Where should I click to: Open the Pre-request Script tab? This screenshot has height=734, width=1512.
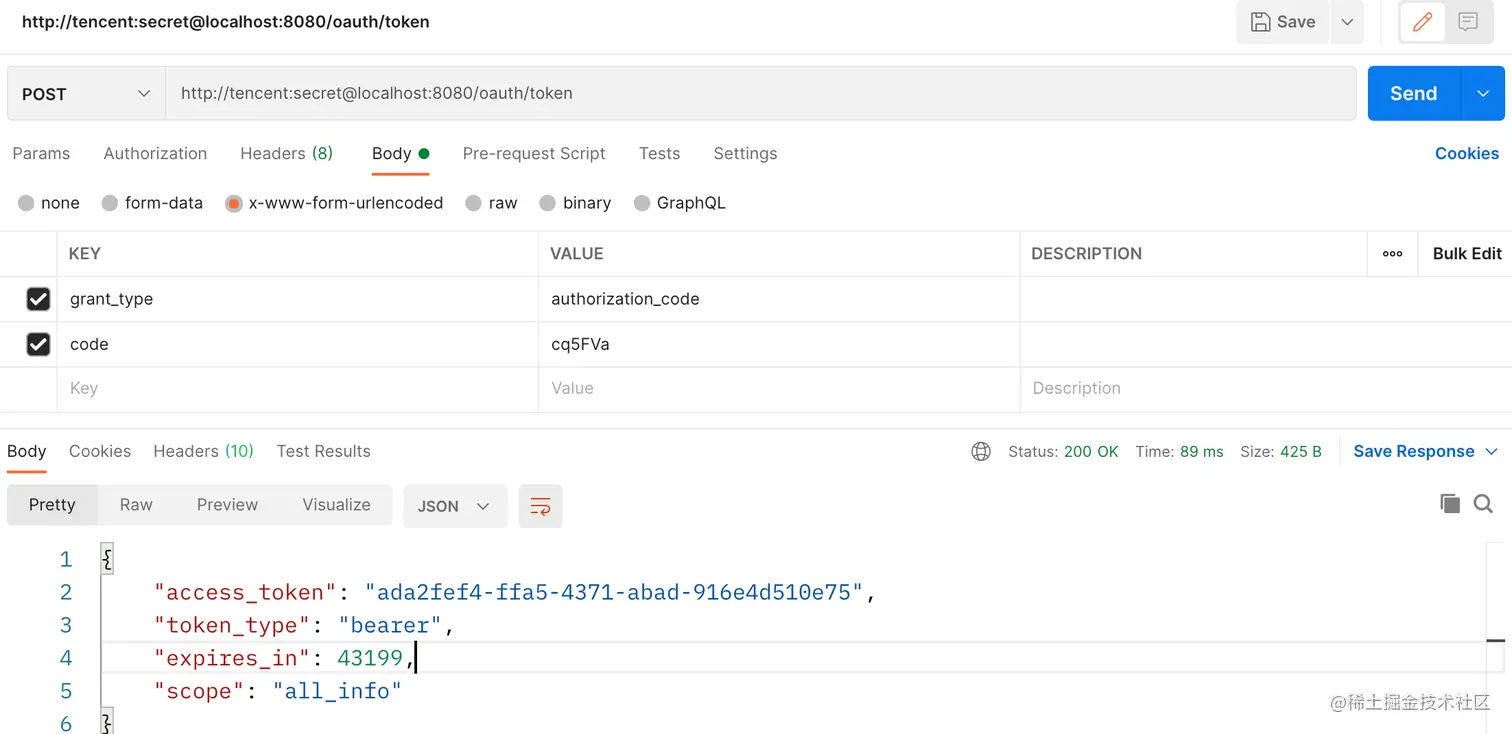pos(534,153)
